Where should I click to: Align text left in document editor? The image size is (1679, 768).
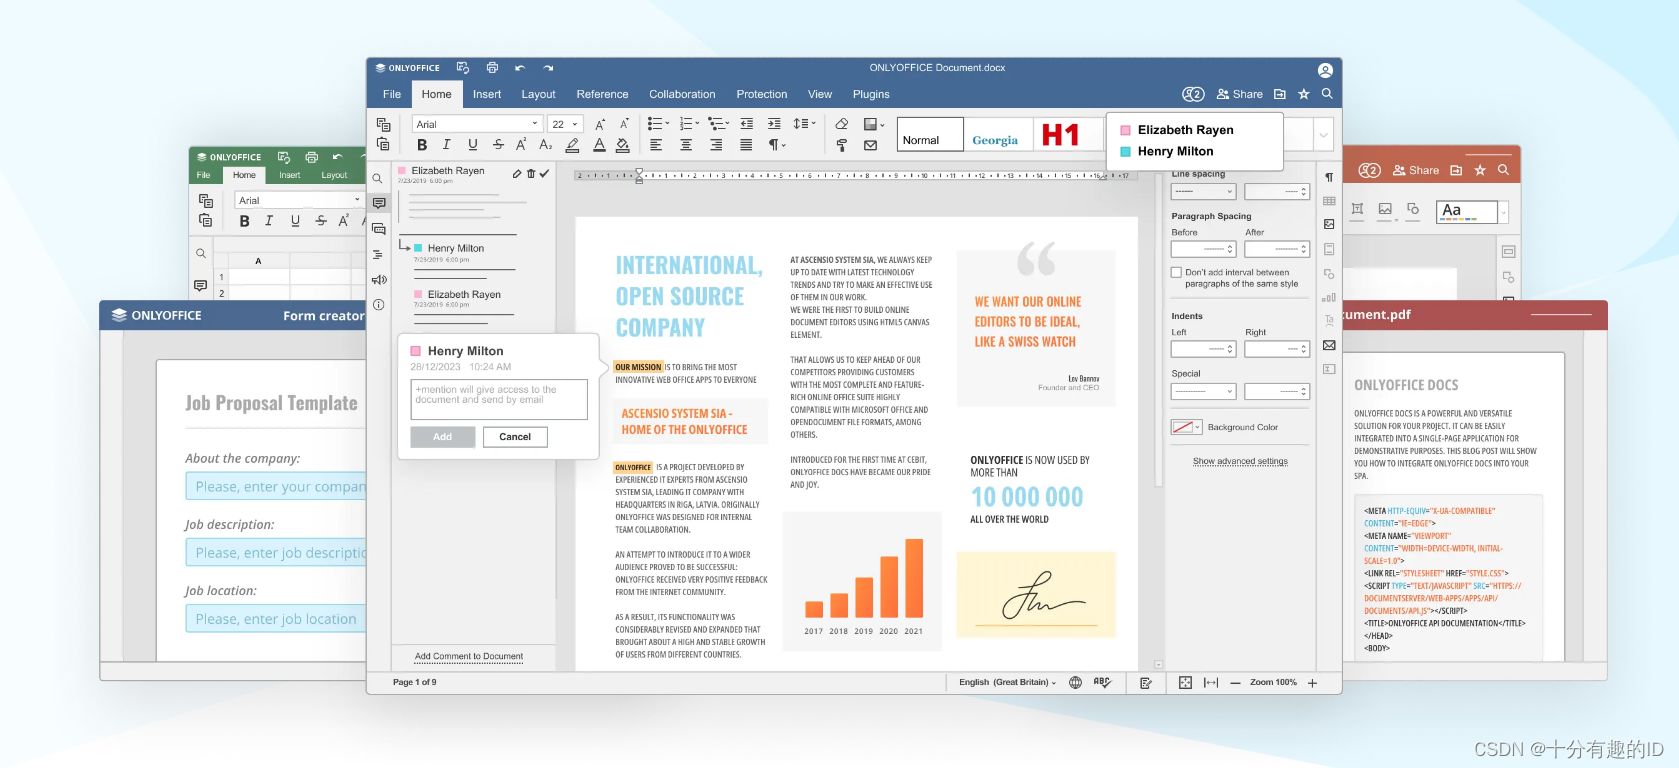coord(656,145)
